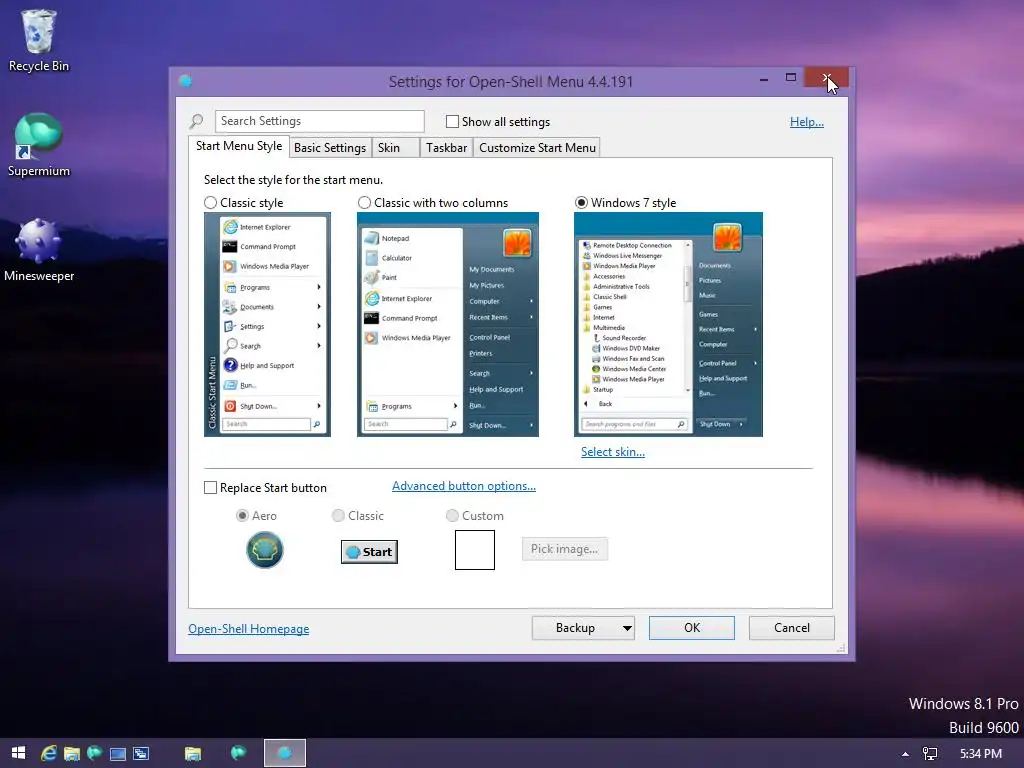Minimize the Open-Shell settings window
Screen dimensions: 1024x768
(763, 78)
